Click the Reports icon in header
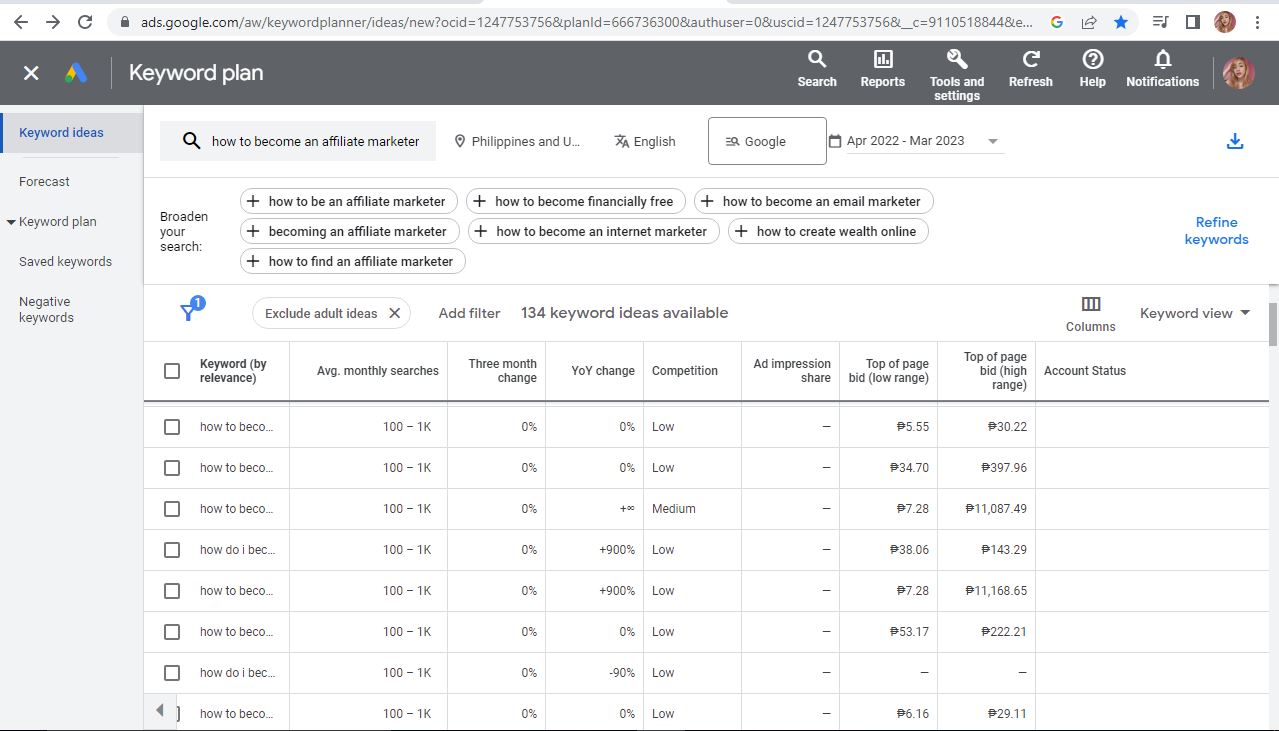 tap(882, 61)
